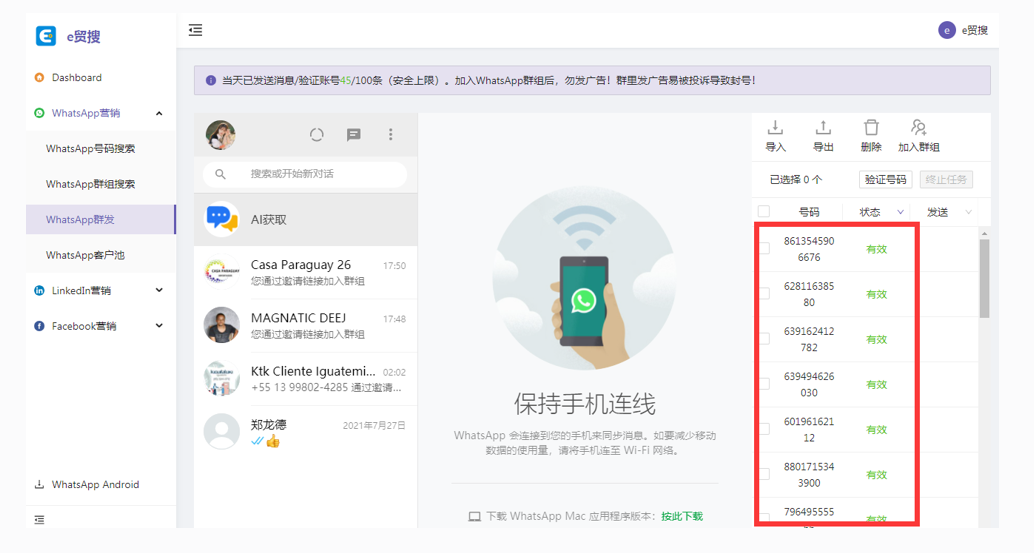This screenshot has height=553, width=1034.
Task: Open MAGNATIC DEEJ chat
Action: coord(306,326)
